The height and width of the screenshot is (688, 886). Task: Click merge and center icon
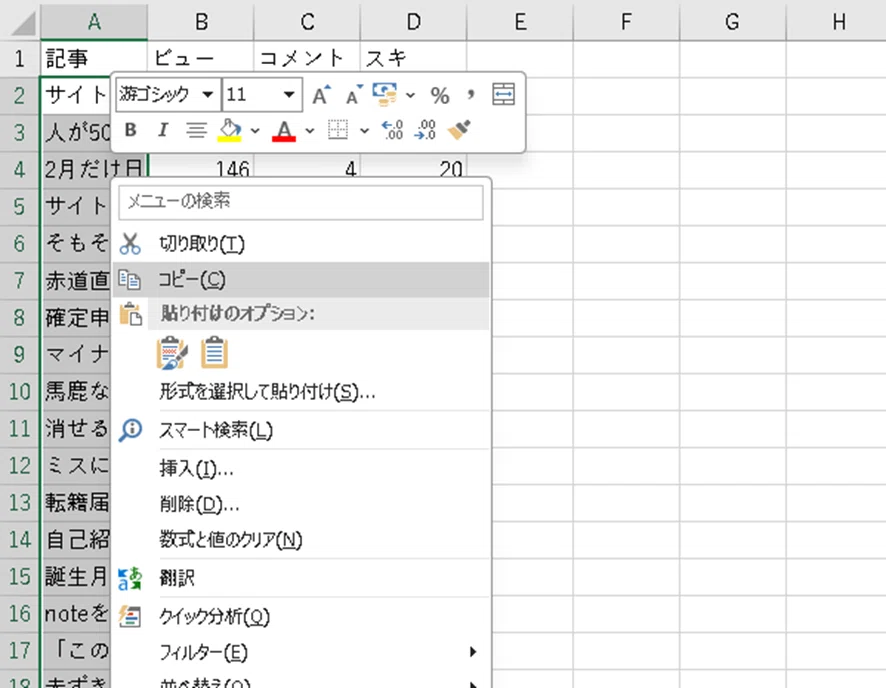click(x=503, y=94)
